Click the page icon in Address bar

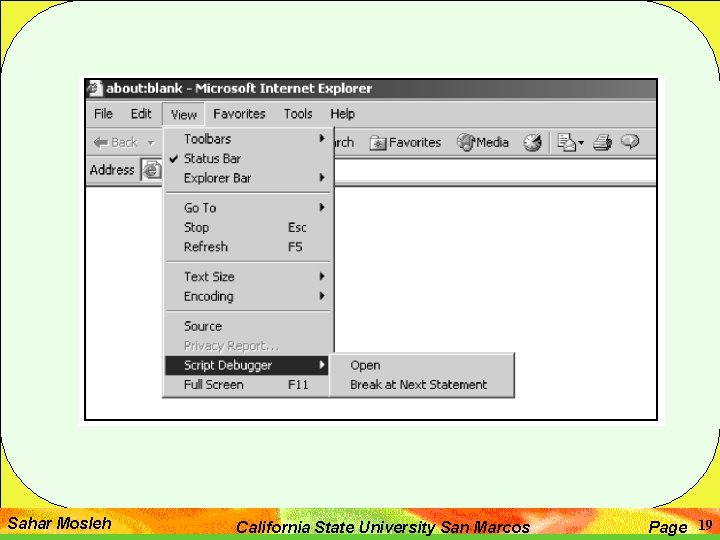coord(152,170)
